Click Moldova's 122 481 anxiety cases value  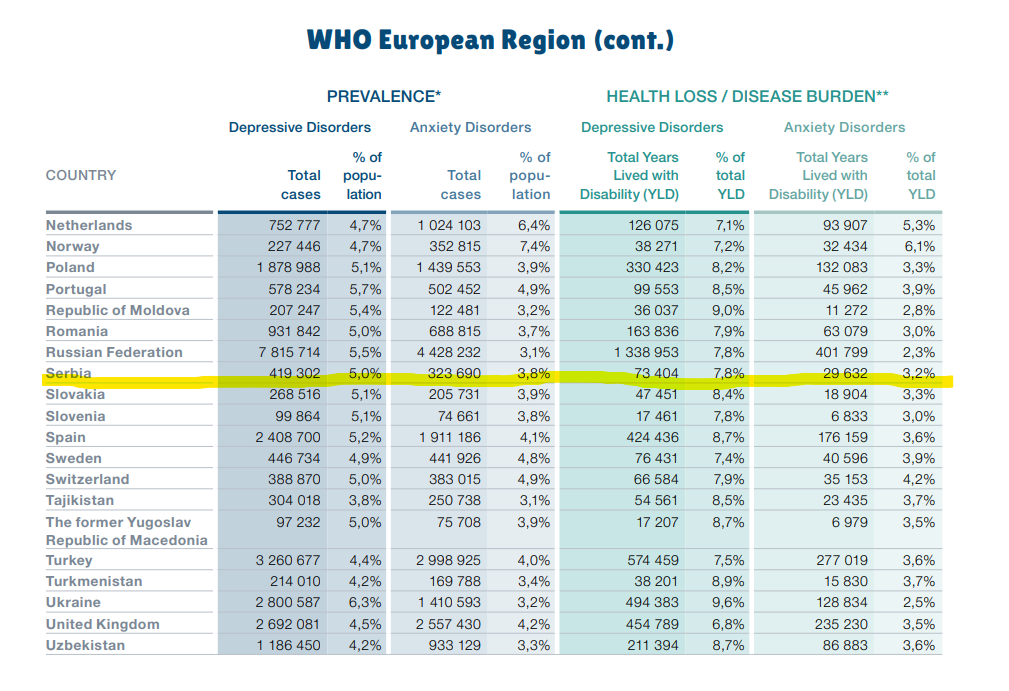tap(455, 310)
